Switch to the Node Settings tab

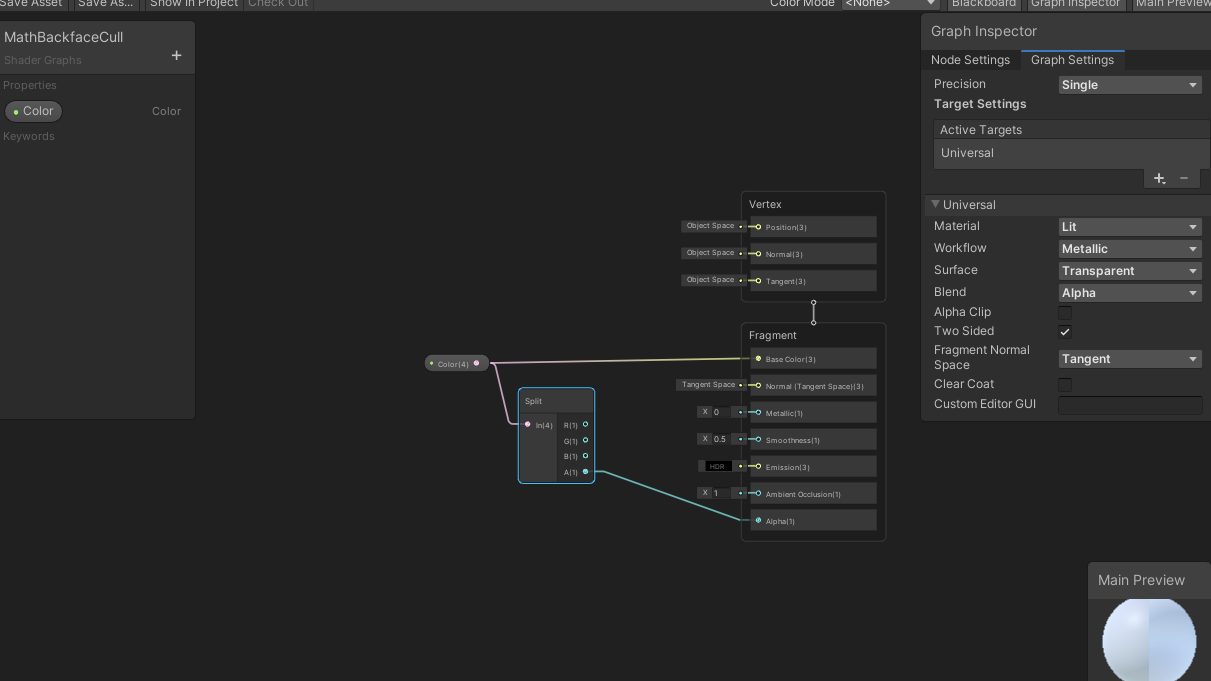[x=970, y=60]
